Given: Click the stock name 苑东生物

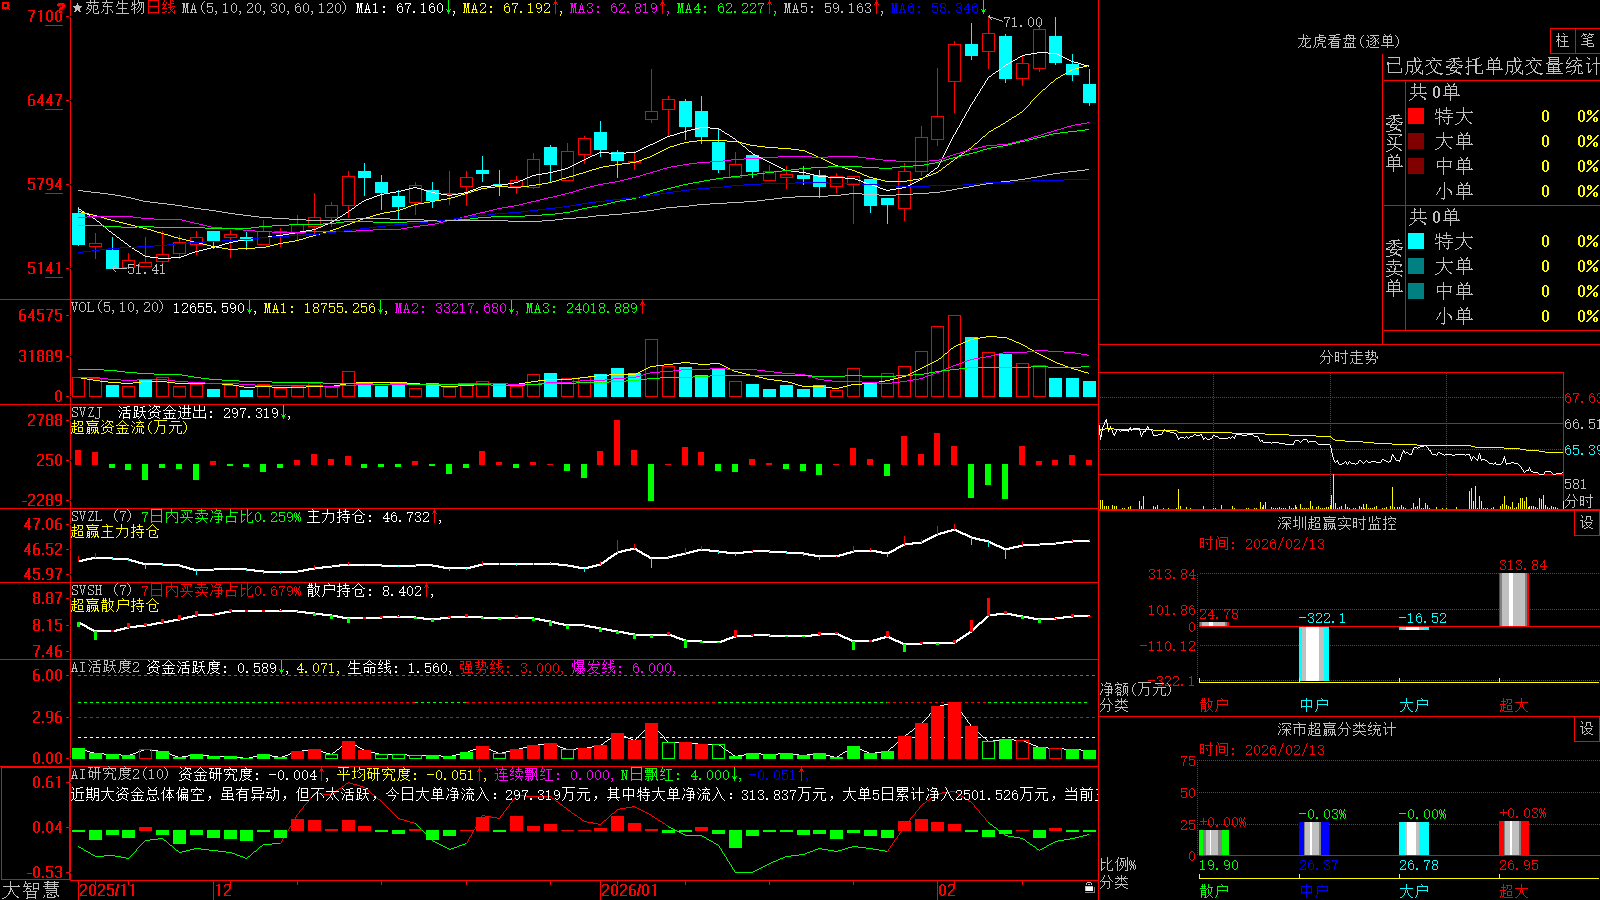Looking at the screenshot, I should (x=115, y=8).
